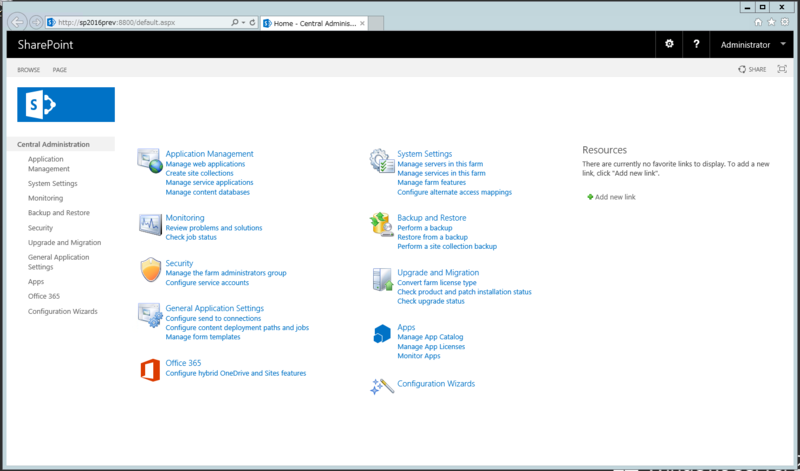The height and width of the screenshot is (471, 800).
Task: Go forward with browser forward arrow
Action: 36,22
